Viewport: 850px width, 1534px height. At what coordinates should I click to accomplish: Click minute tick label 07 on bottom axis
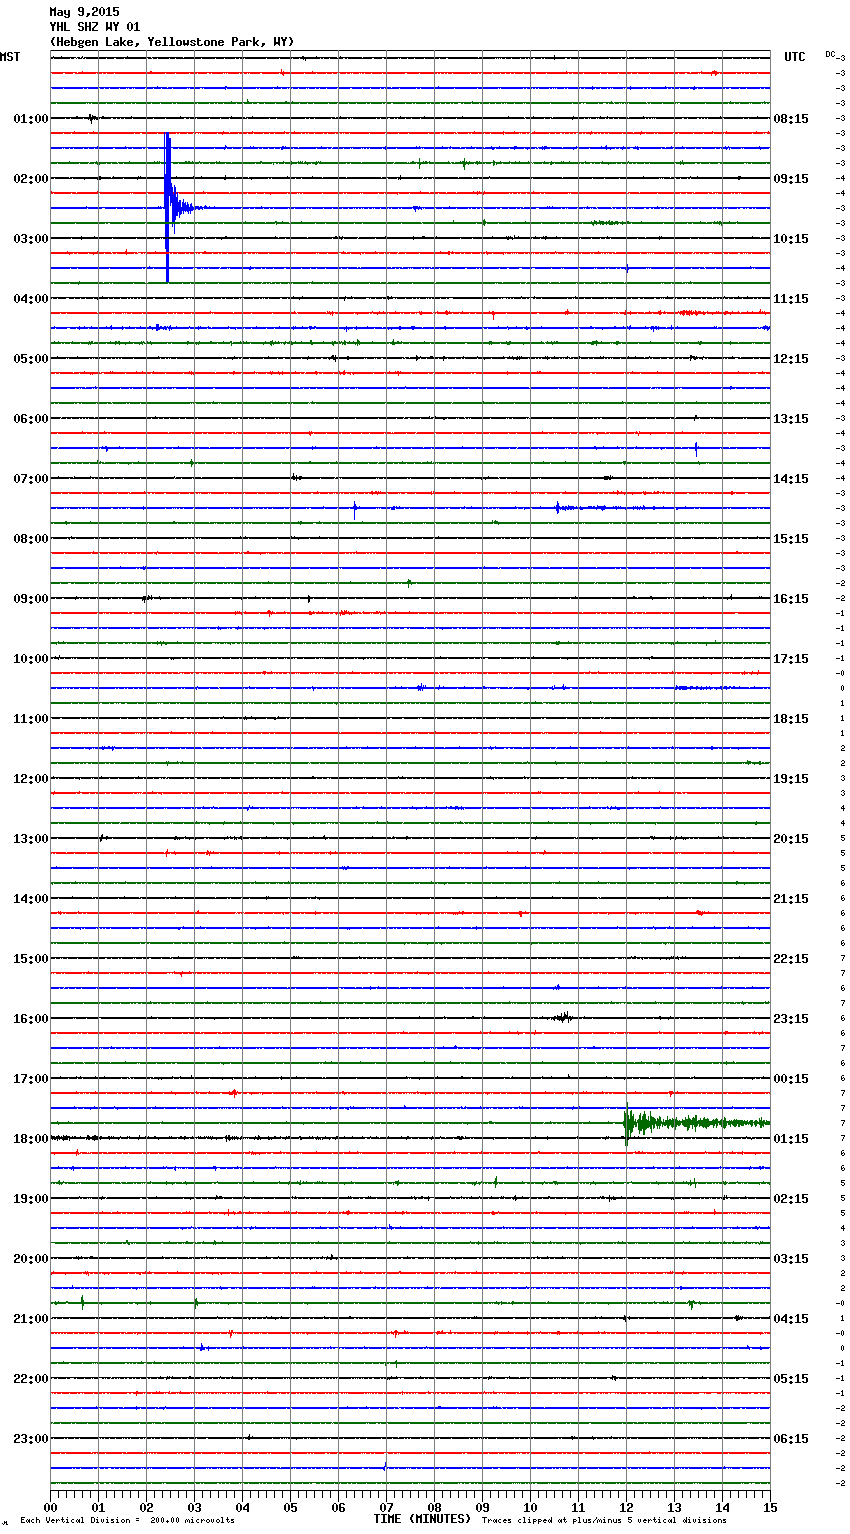[386, 1507]
